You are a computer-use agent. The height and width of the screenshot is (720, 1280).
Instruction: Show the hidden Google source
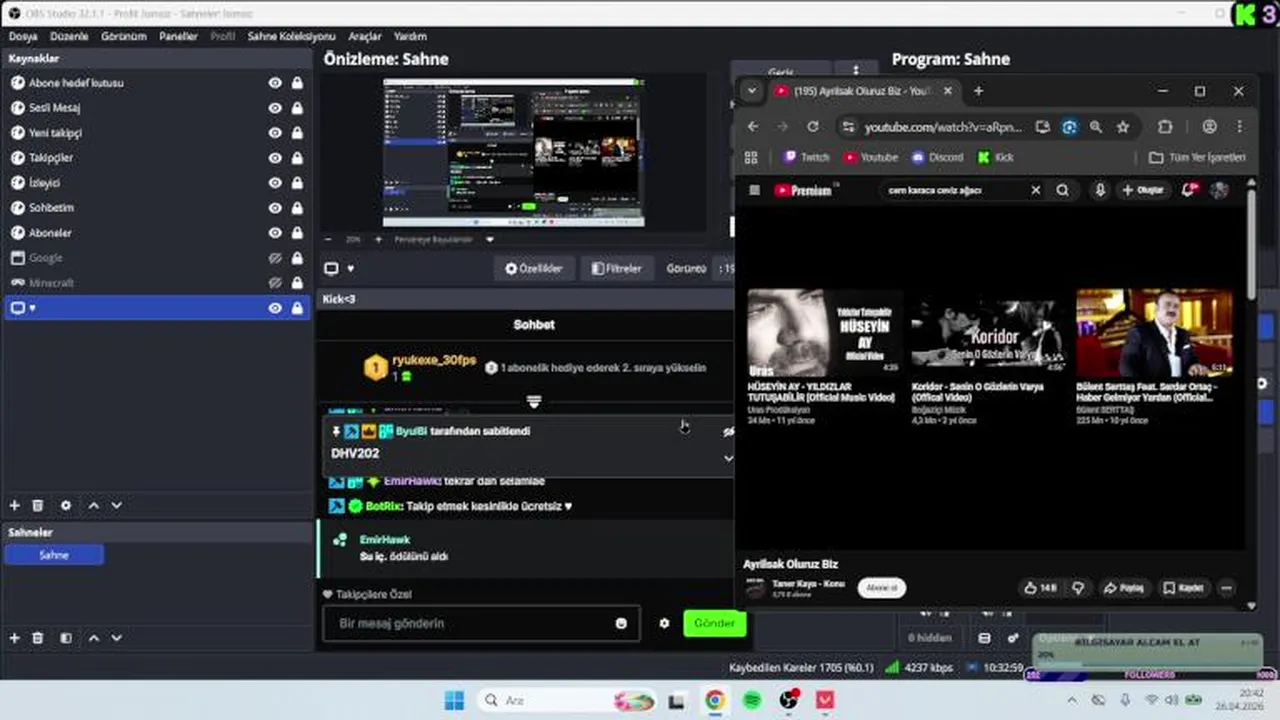pyautogui.click(x=275, y=258)
